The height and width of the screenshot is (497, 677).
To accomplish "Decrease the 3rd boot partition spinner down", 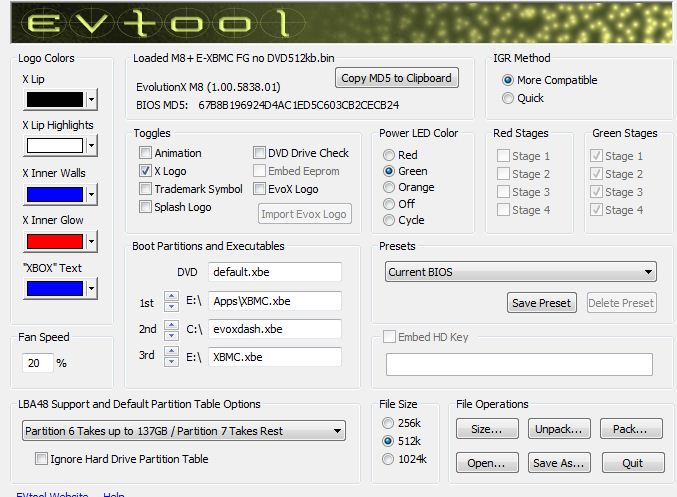I will (x=171, y=362).
